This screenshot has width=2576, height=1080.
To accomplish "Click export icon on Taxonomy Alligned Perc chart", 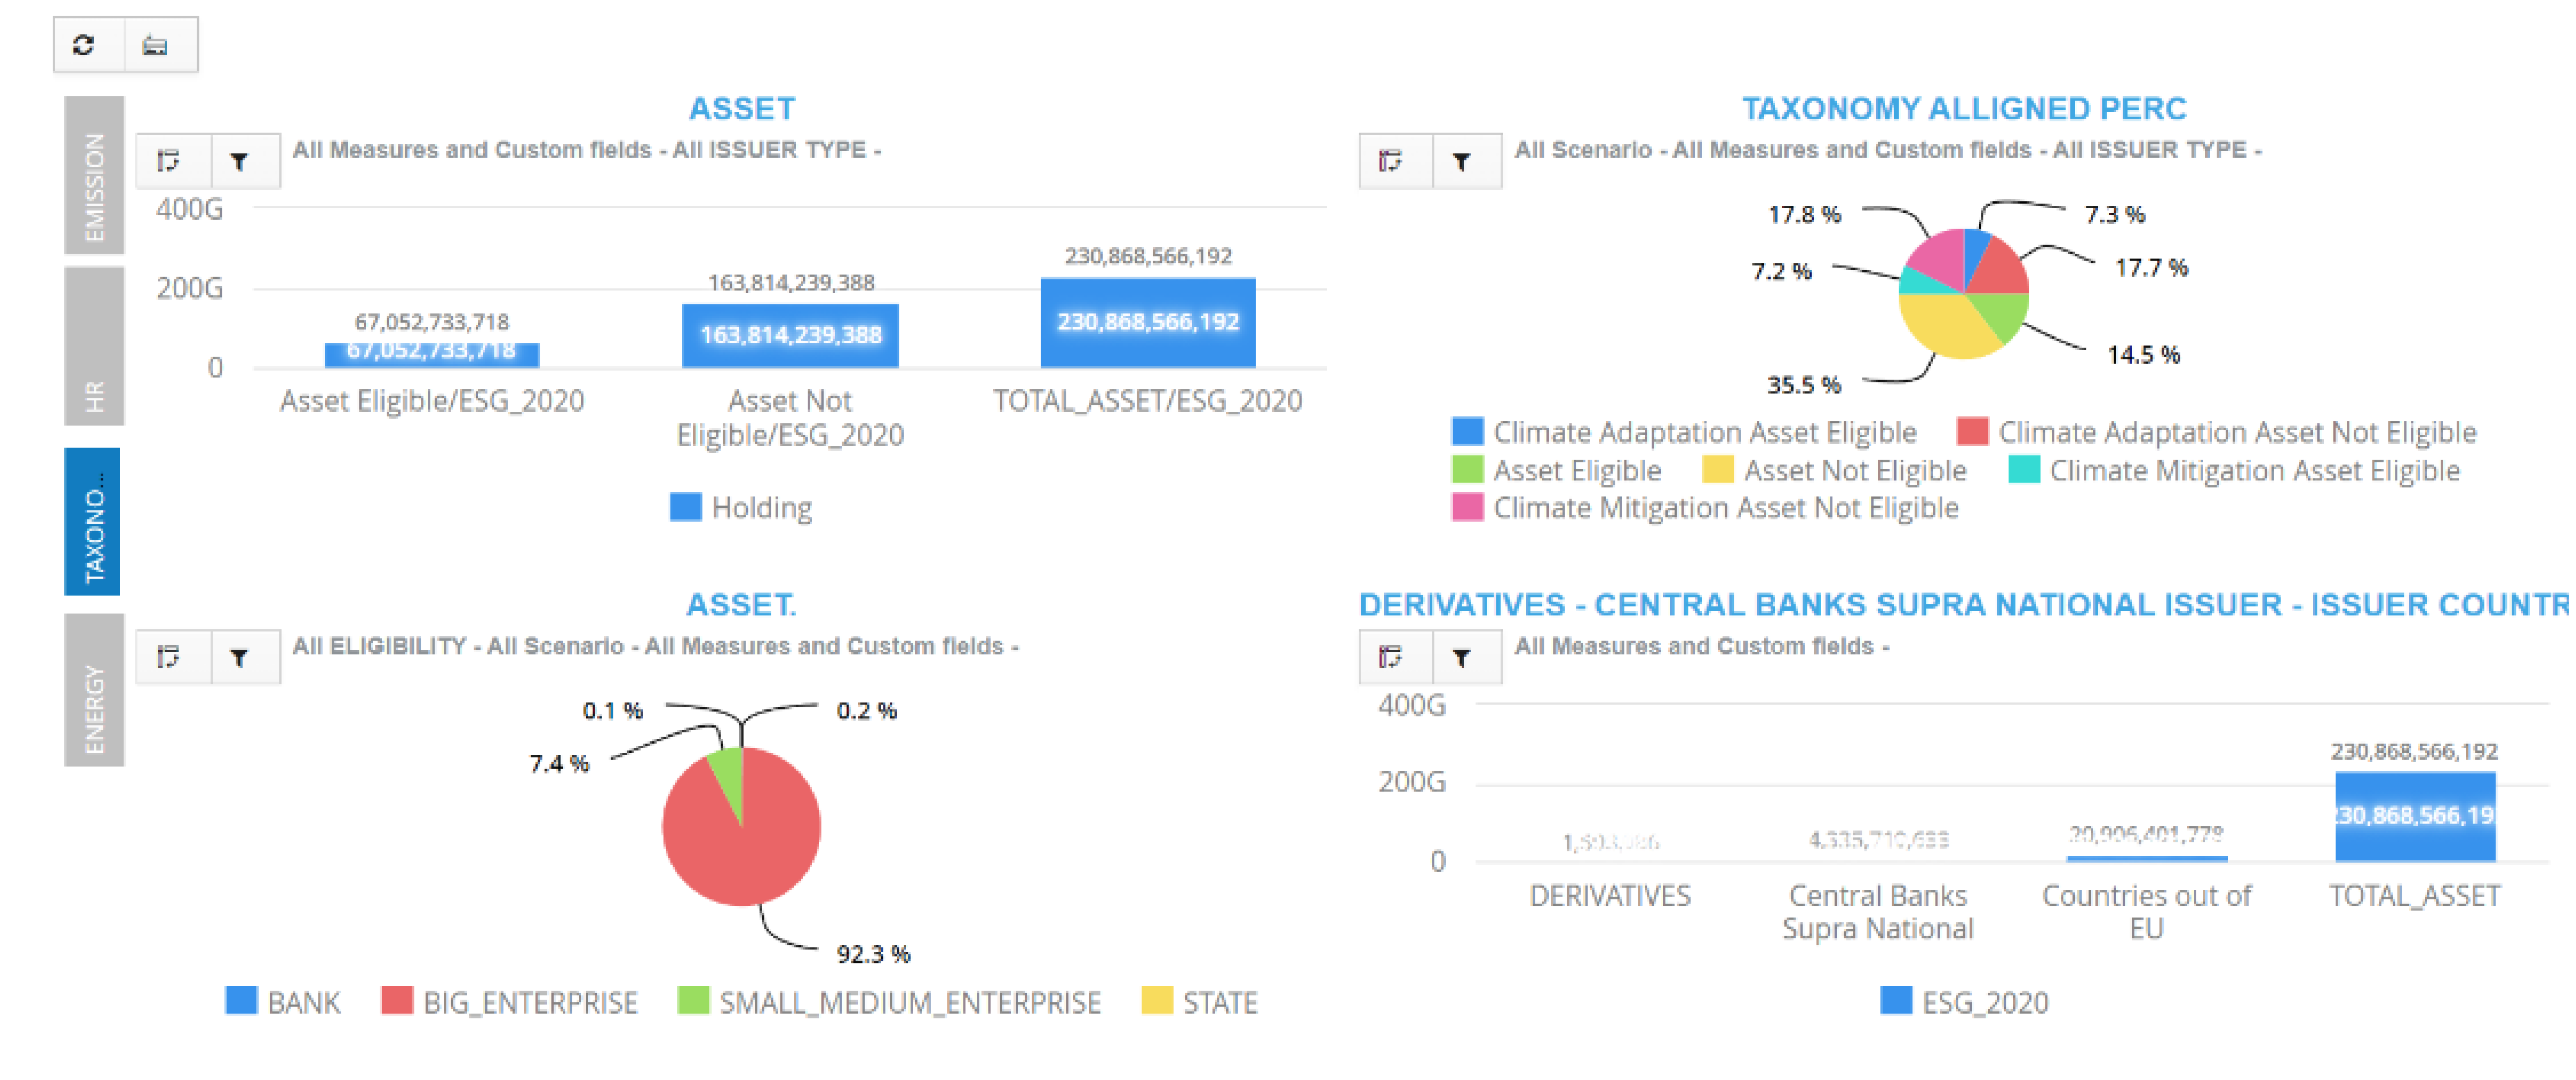I will [x=1391, y=161].
